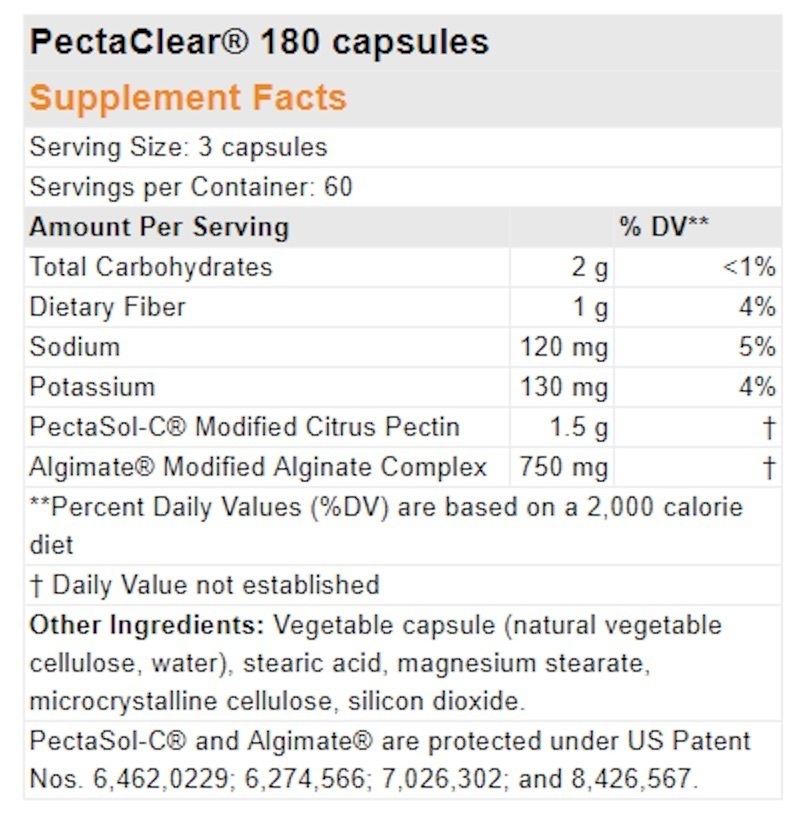Select the Serving Size row

click(403, 147)
